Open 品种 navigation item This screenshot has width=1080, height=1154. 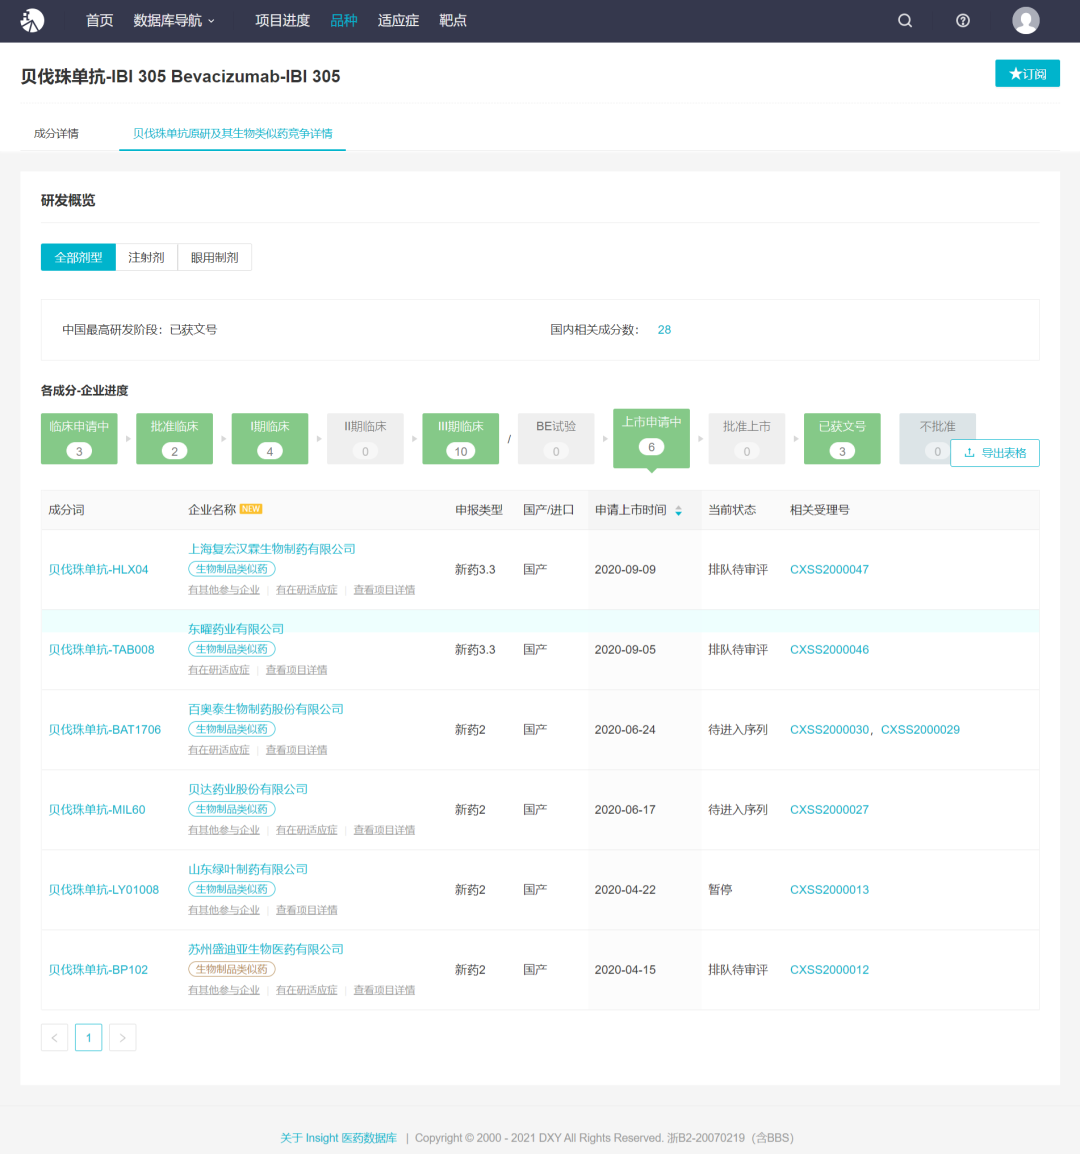[344, 21]
